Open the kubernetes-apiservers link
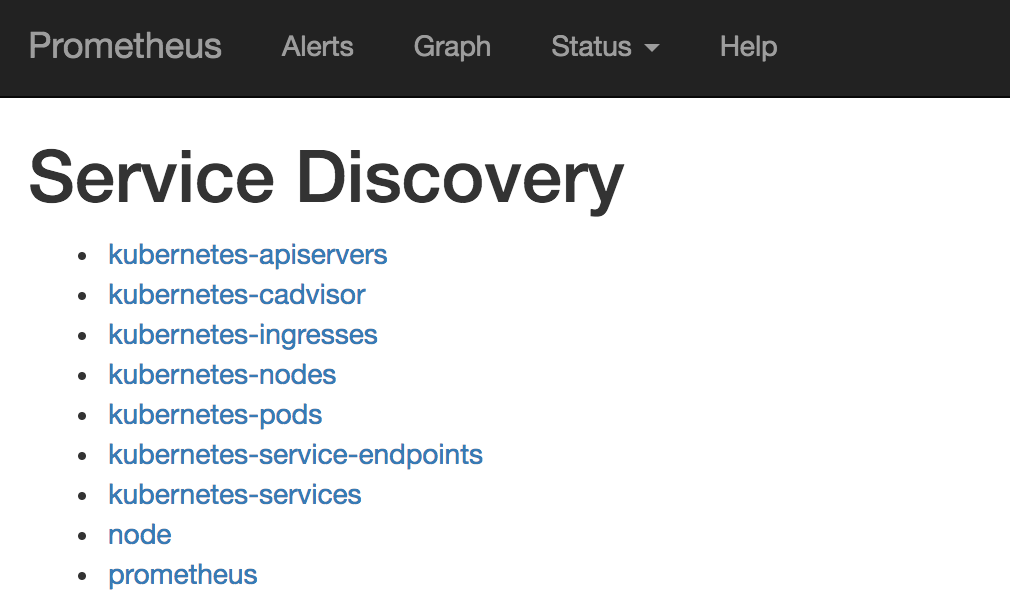This screenshot has height=604, width=1010. [247, 255]
